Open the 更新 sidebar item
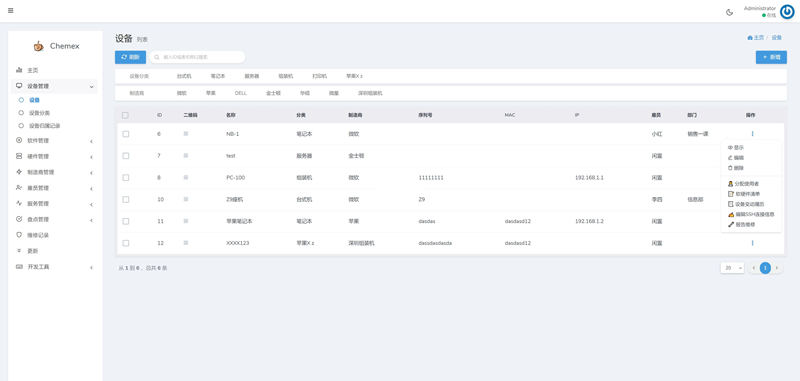 point(55,251)
